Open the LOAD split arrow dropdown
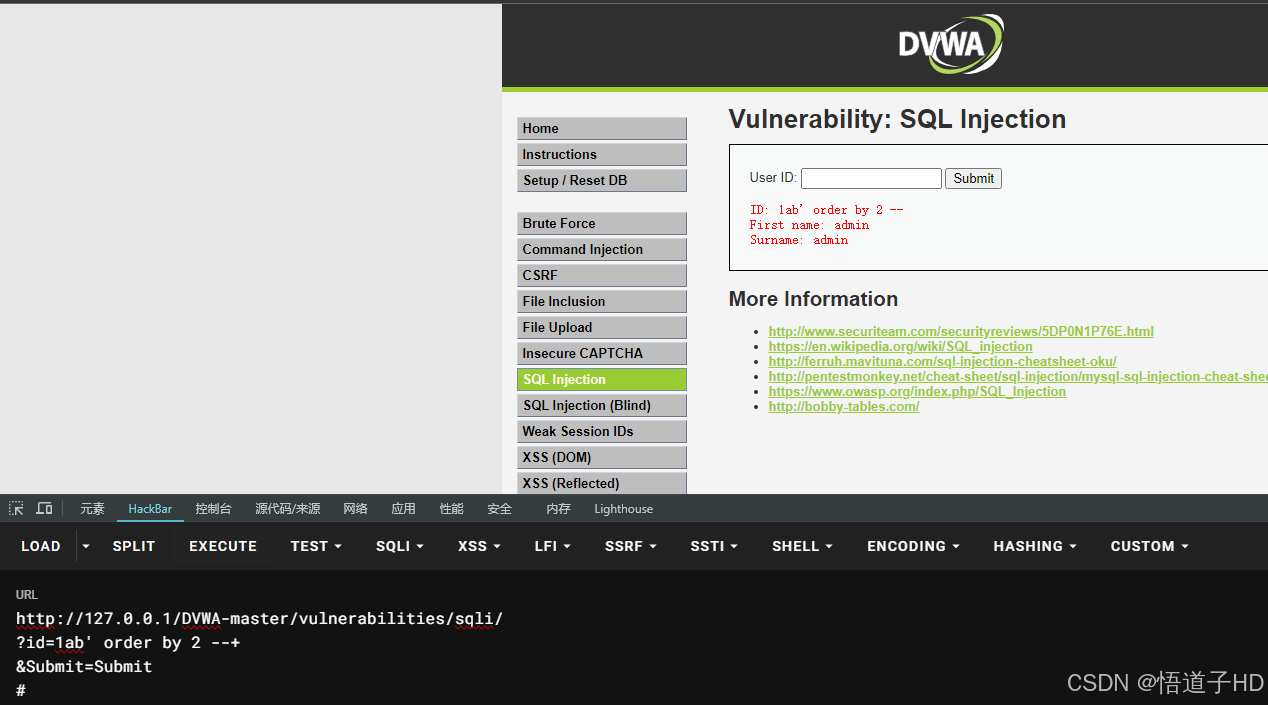1268x705 pixels. pyautogui.click(x=86, y=546)
